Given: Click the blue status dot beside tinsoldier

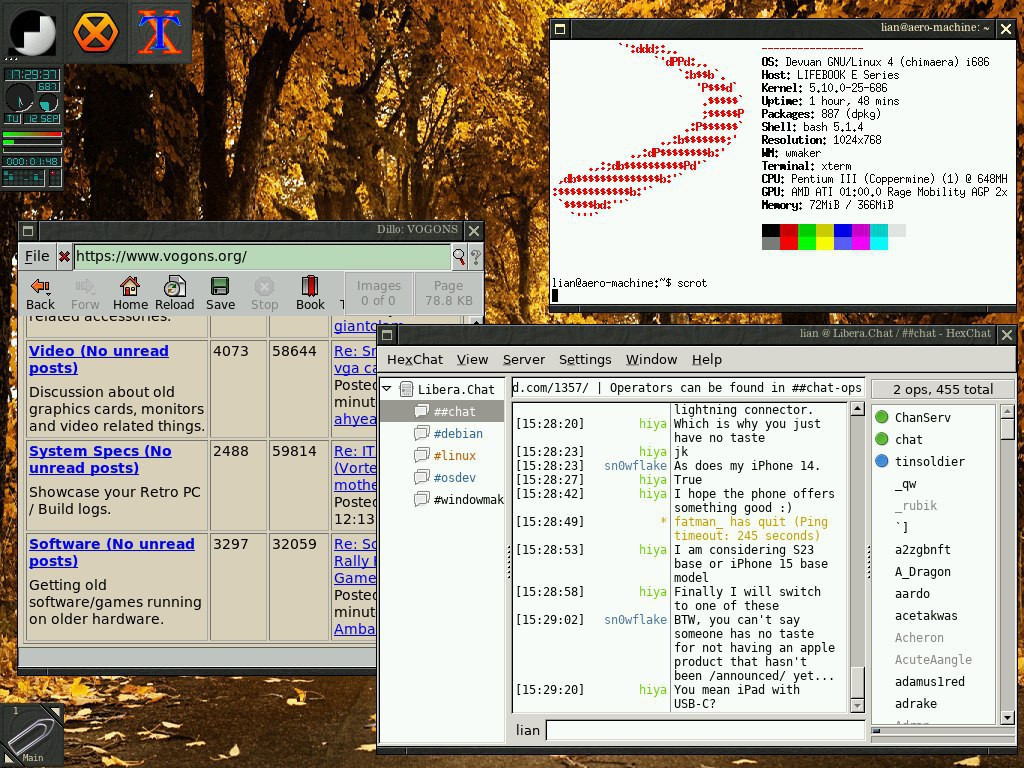Looking at the screenshot, I should [x=882, y=461].
